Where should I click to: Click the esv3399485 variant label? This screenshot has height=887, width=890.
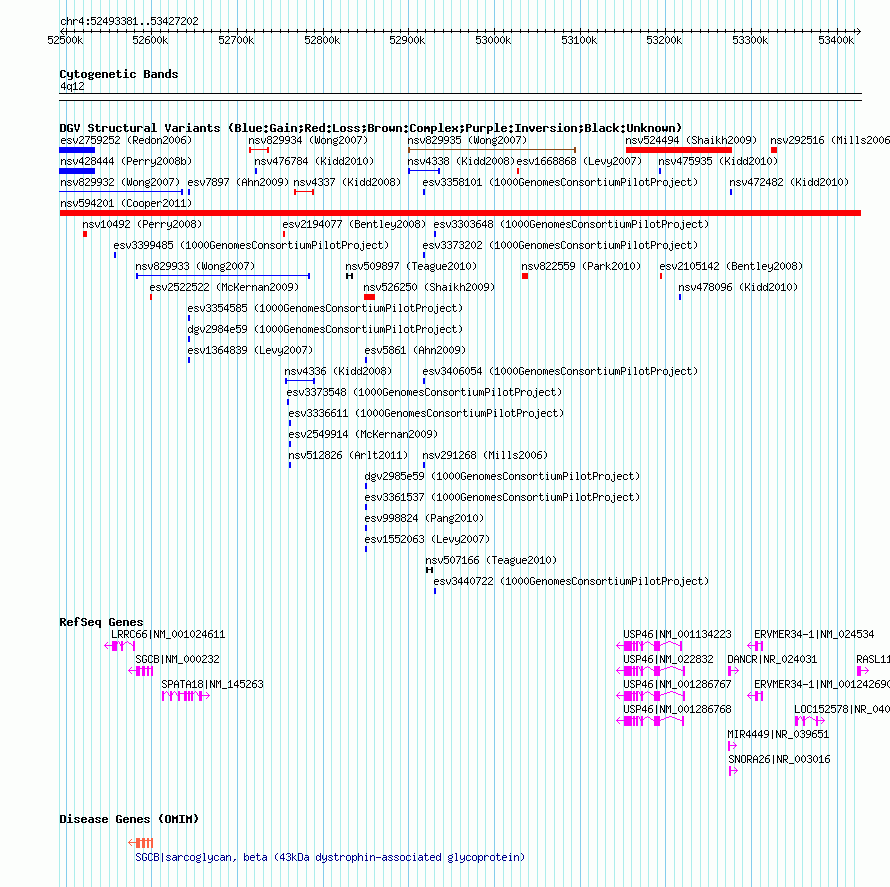coord(251,245)
